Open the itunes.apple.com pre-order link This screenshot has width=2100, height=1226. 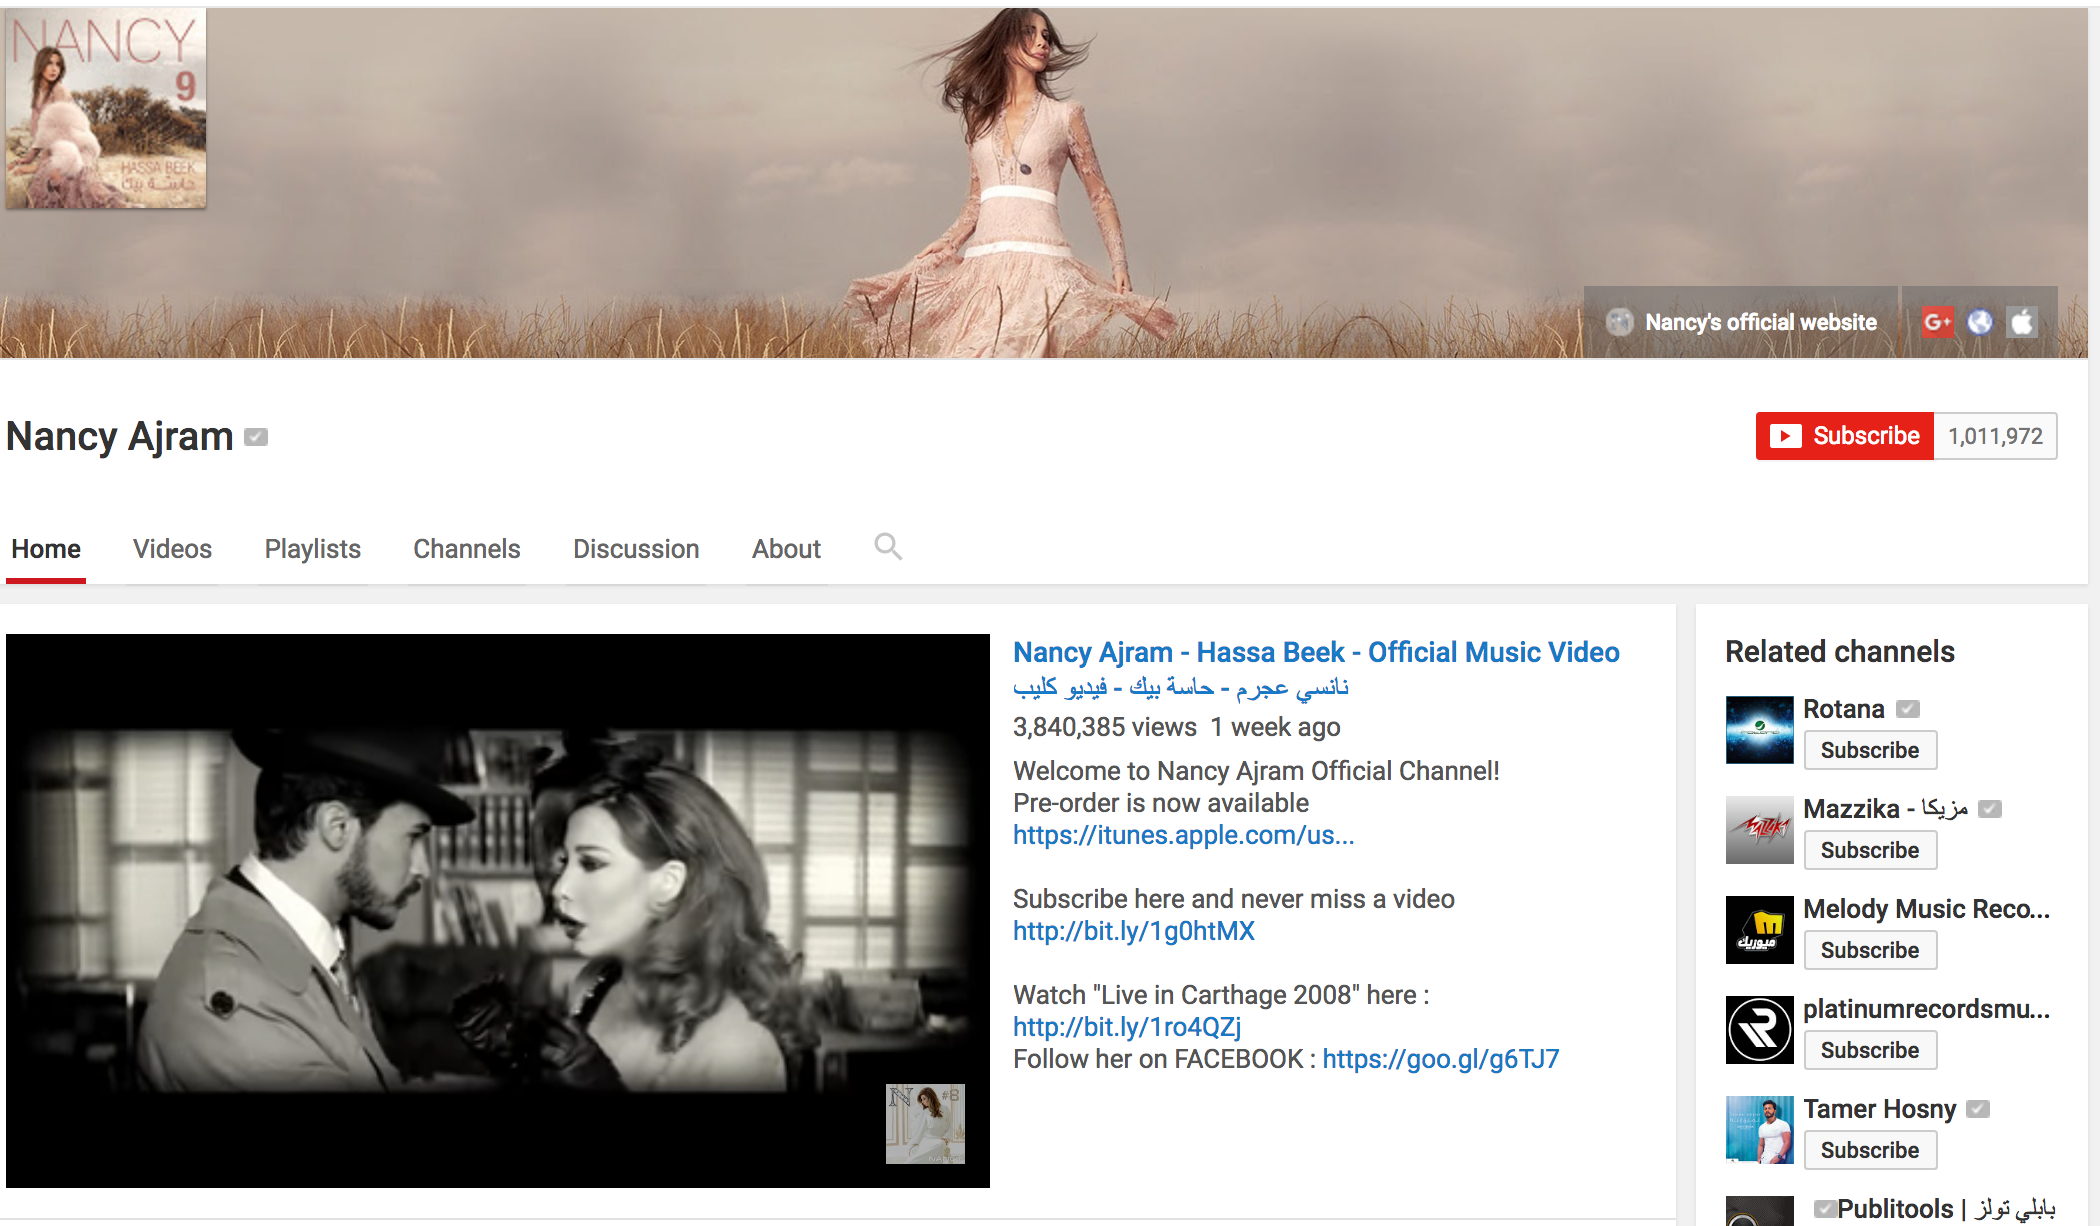1183,835
